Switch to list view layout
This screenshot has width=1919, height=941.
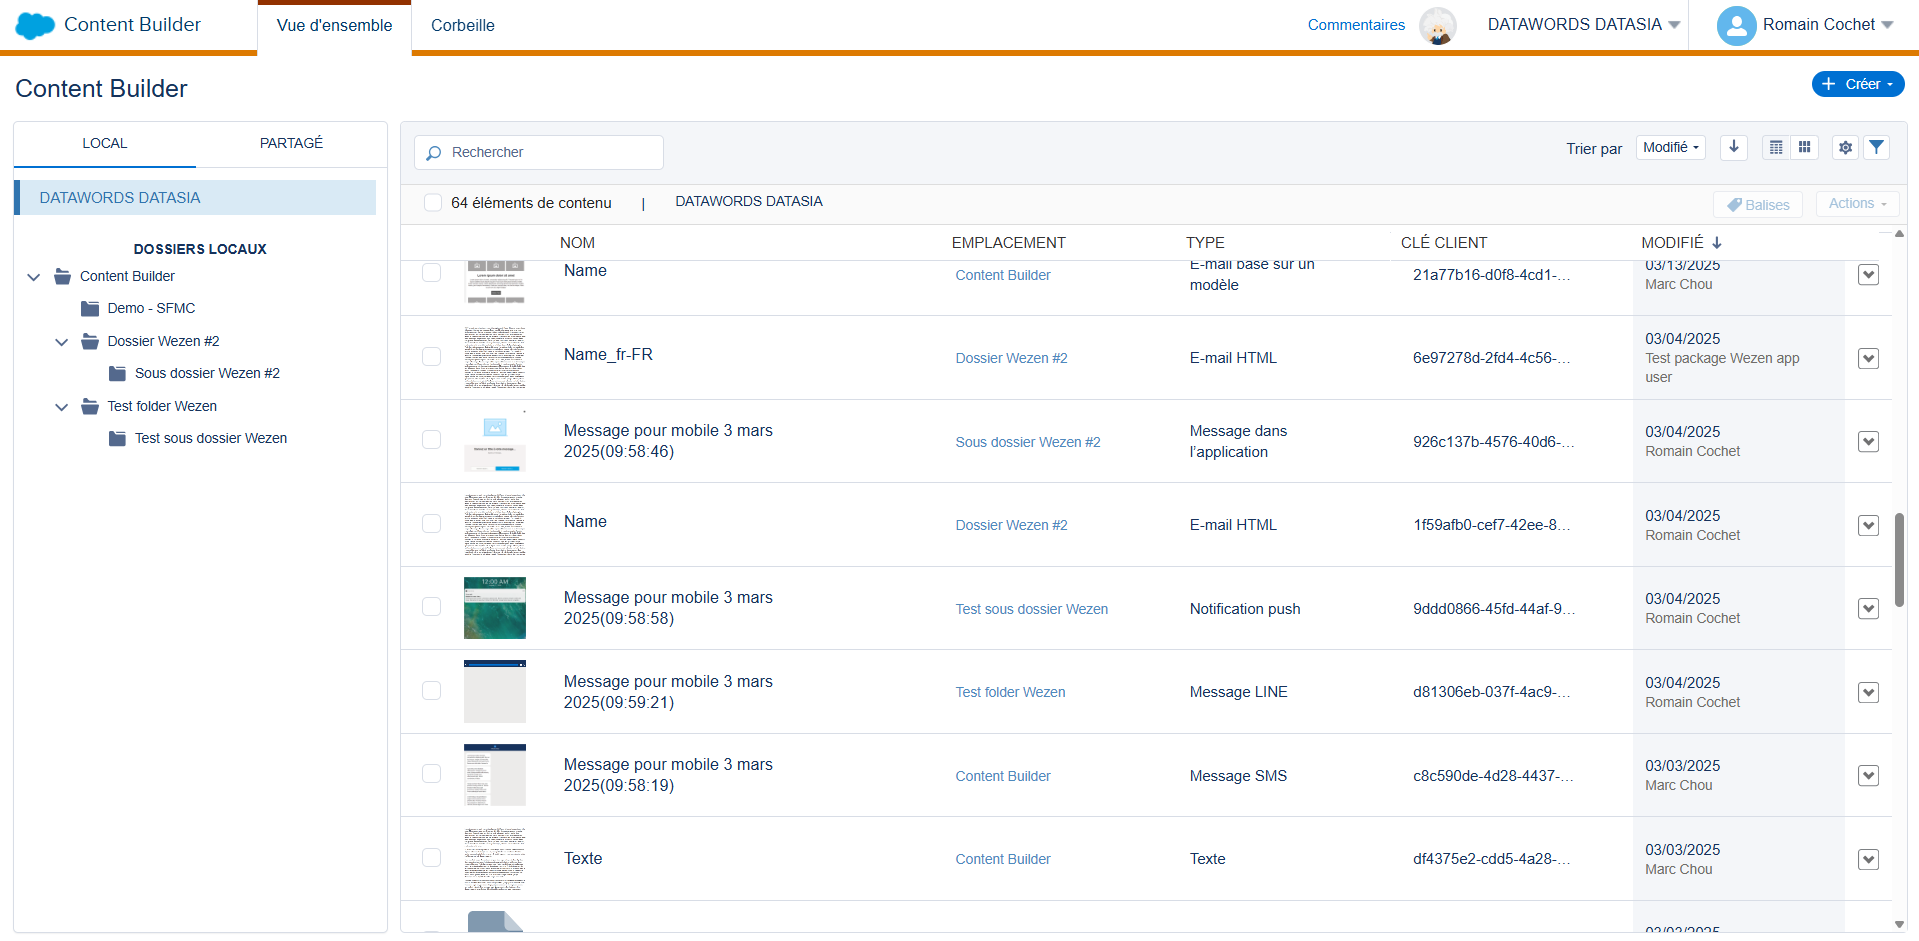coord(1776,147)
